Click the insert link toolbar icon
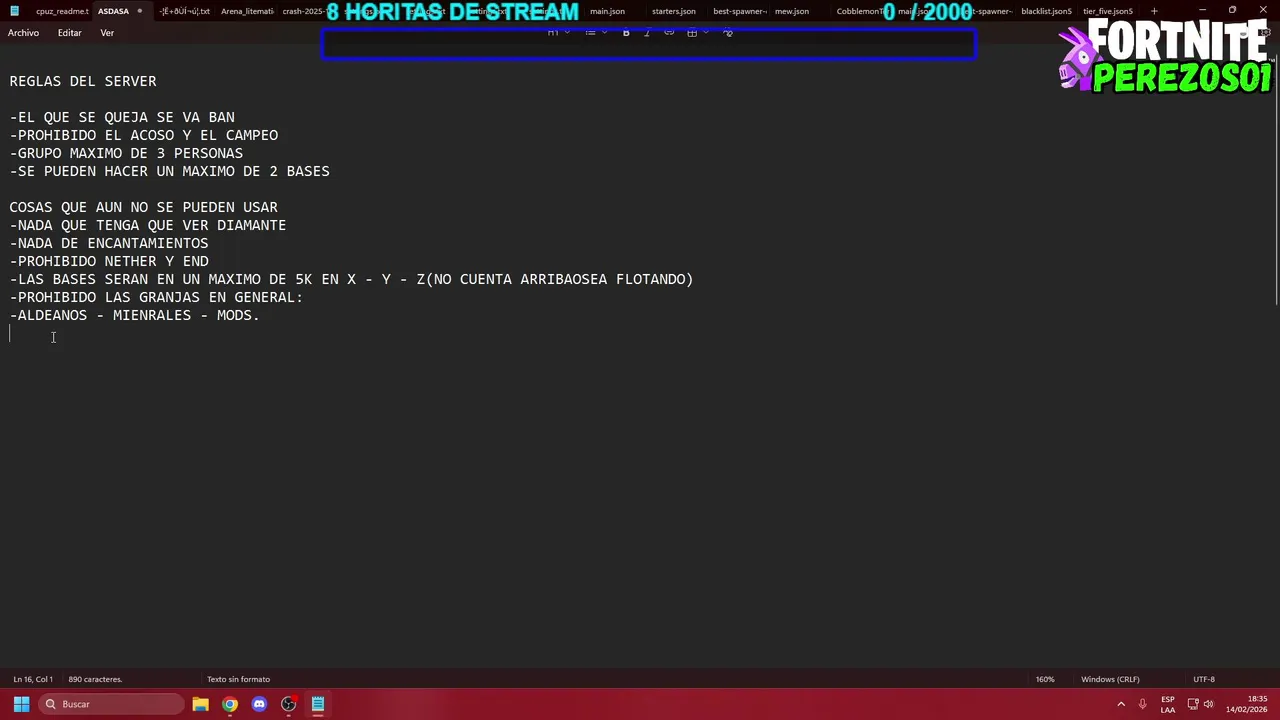Viewport: 1280px width, 720px height. tap(669, 33)
